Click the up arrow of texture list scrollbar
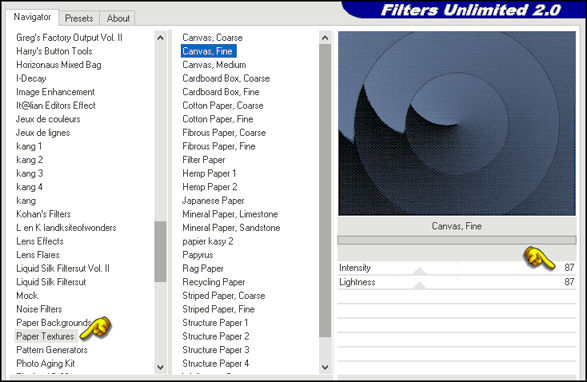Image resolution: width=587 pixels, height=382 pixels. (x=325, y=37)
